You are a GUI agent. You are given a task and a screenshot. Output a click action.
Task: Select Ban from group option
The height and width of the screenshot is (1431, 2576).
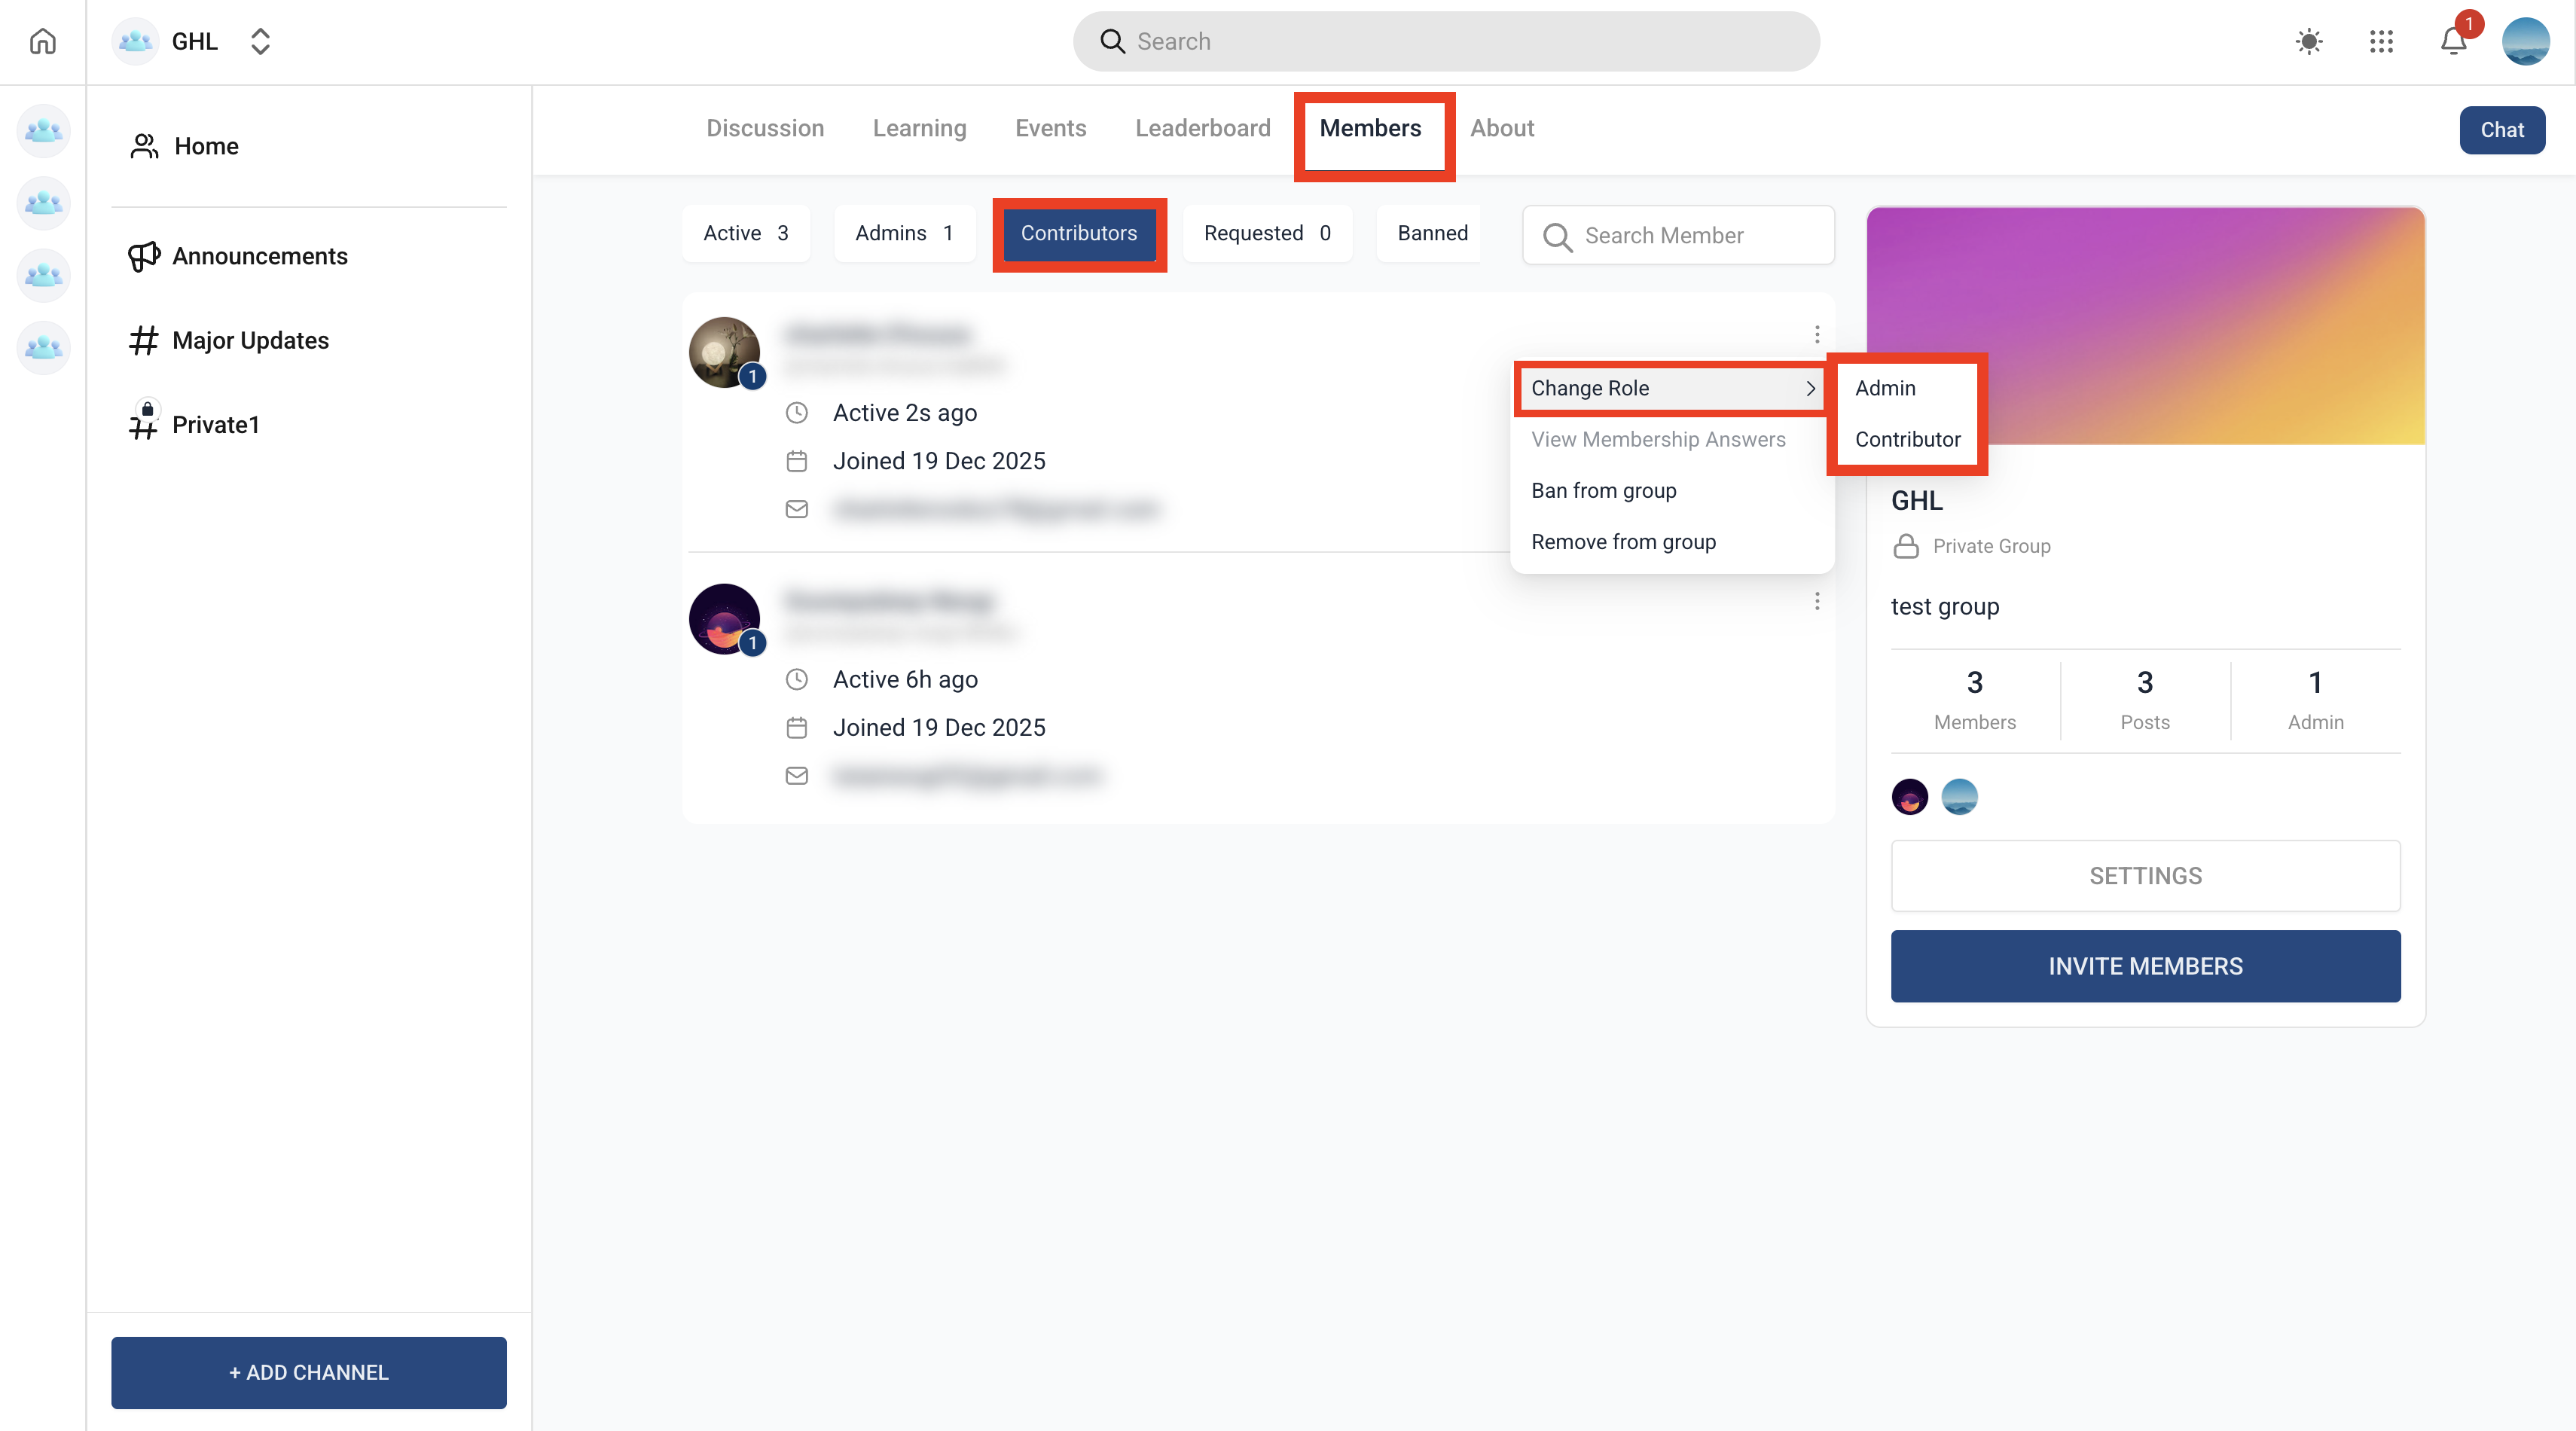(1603, 490)
